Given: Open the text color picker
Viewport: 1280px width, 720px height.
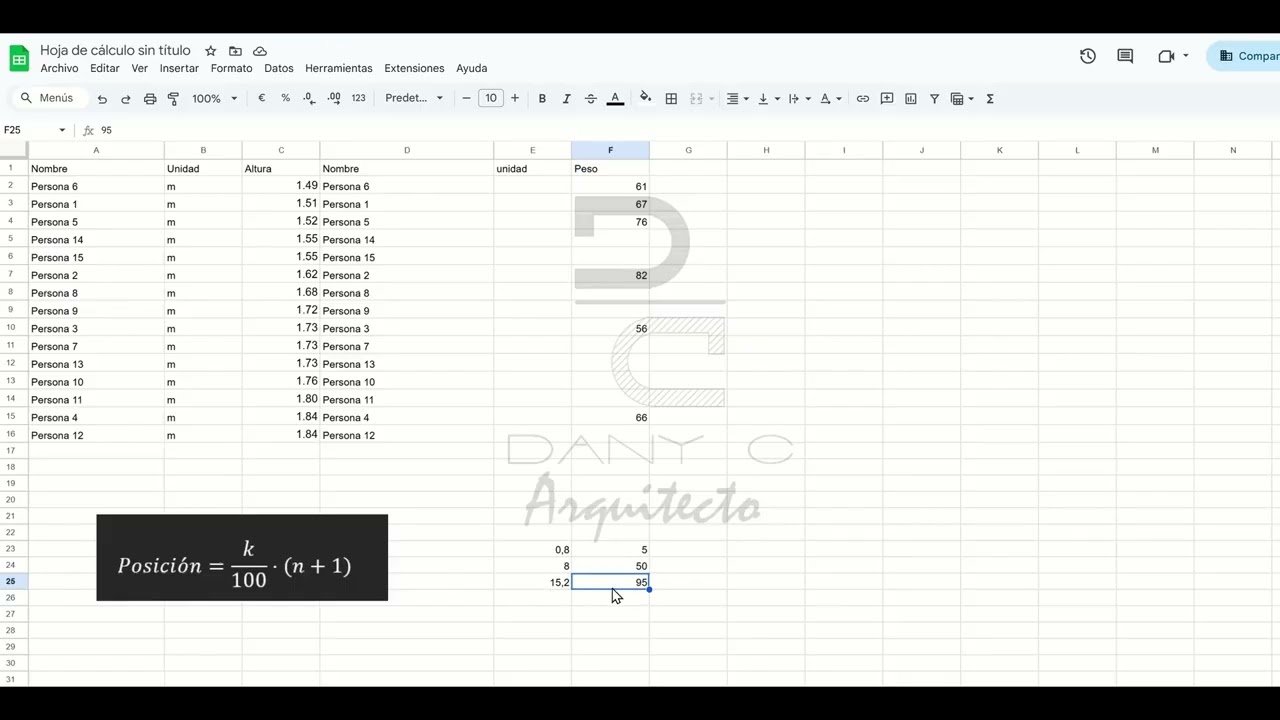Looking at the screenshot, I should click(615, 99).
